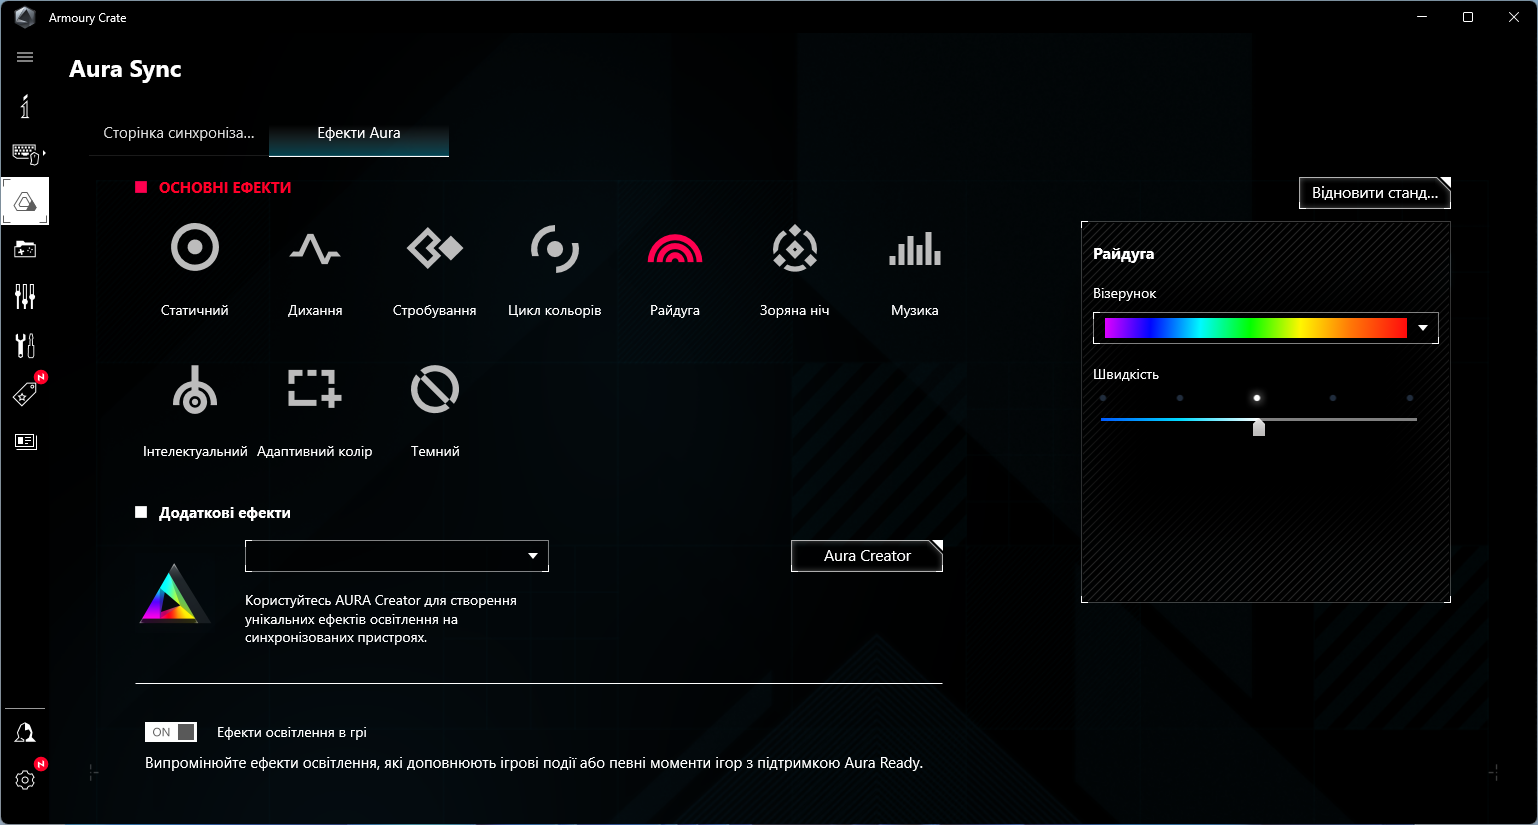Click the Ефекти освітлення в грі label
The image size is (1538, 825).
(292, 732)
